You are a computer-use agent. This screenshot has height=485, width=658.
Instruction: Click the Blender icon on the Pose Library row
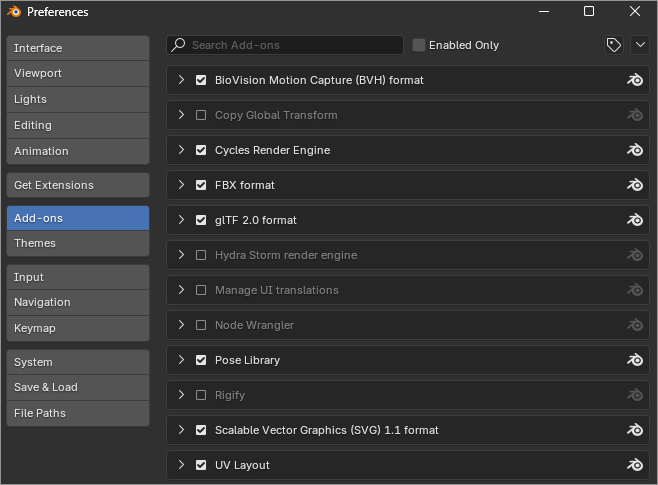coord(634,360)
